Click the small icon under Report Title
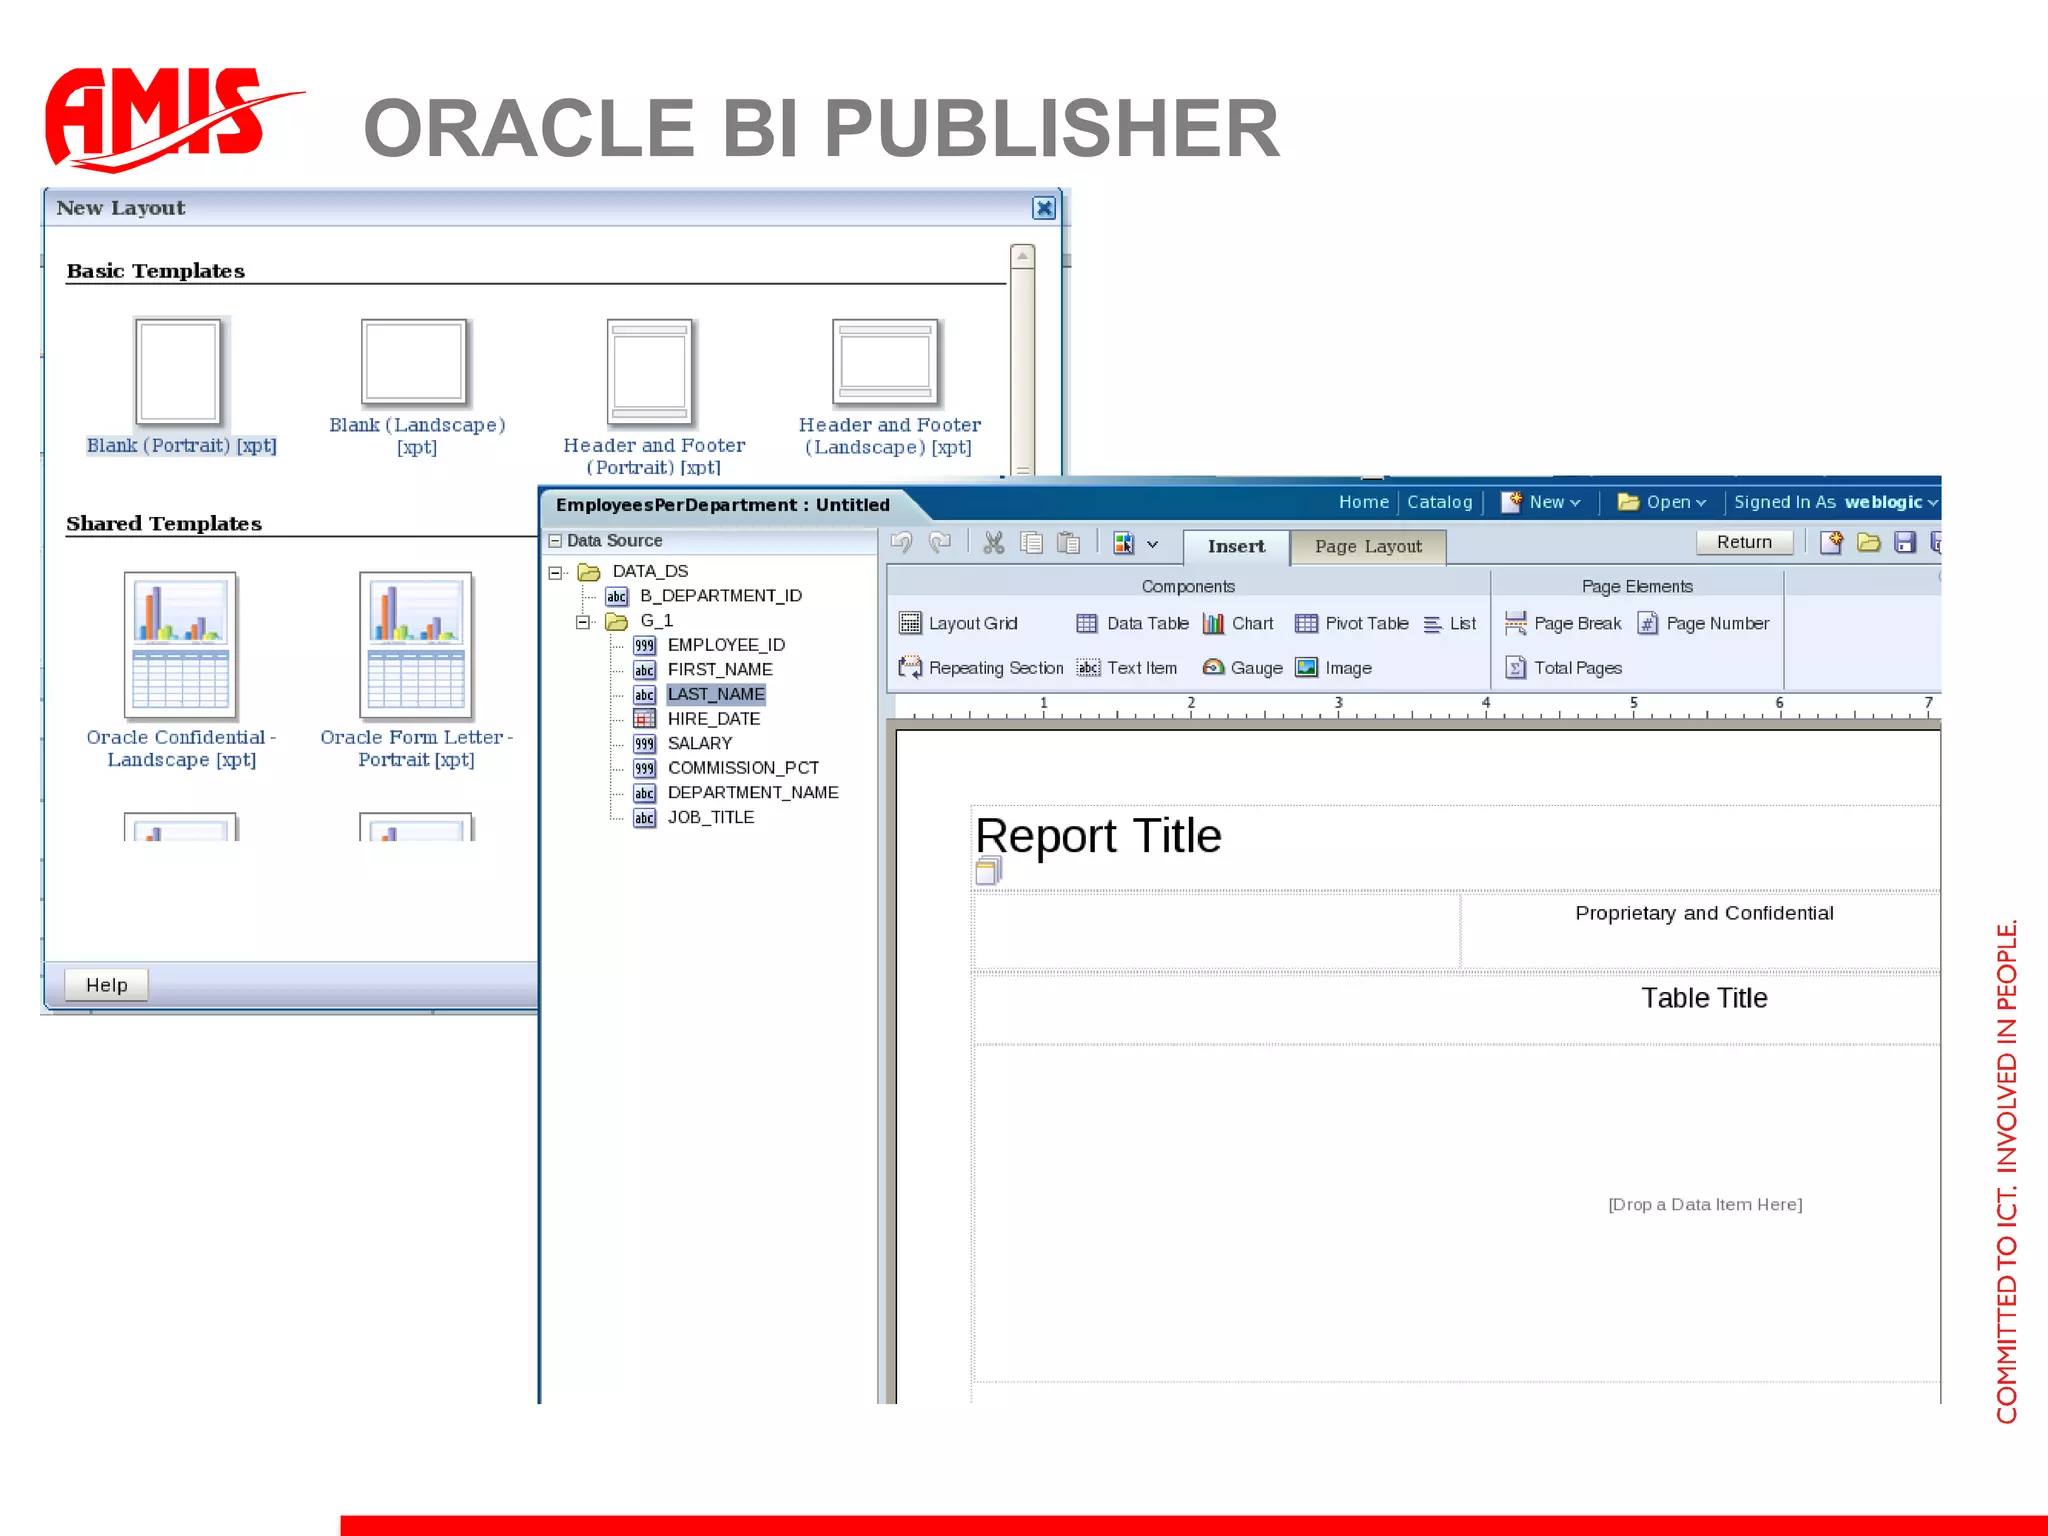This screenshot has width=2048, height=1536. 988,872
